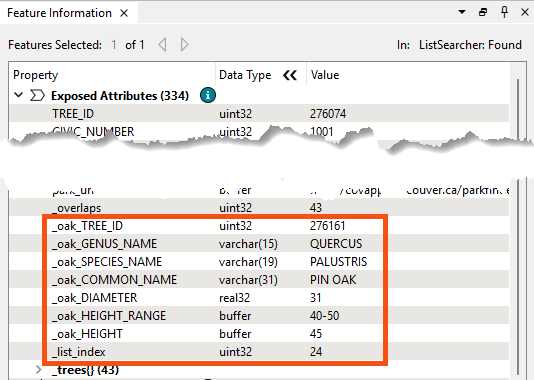Click the next feature arrow
534x380 pixels.
[x=184, y=45]
